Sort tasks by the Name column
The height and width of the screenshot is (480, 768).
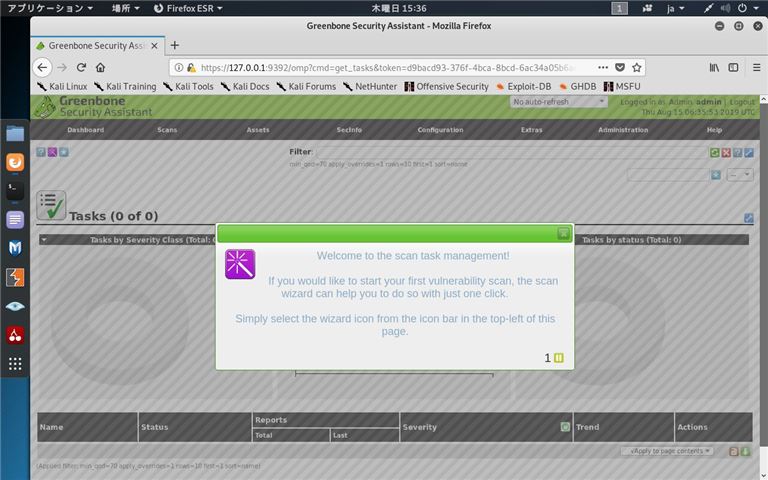pos(51,427)
